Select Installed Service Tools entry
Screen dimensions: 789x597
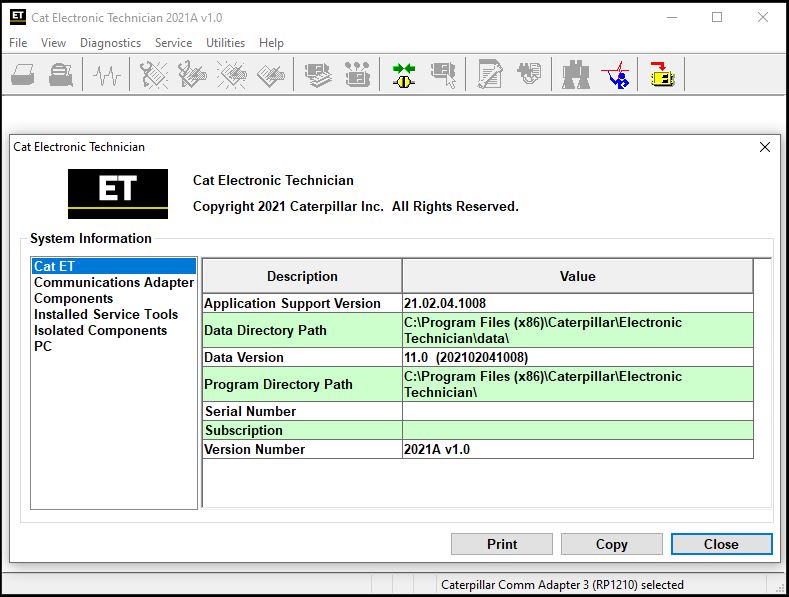pos(105,314)
